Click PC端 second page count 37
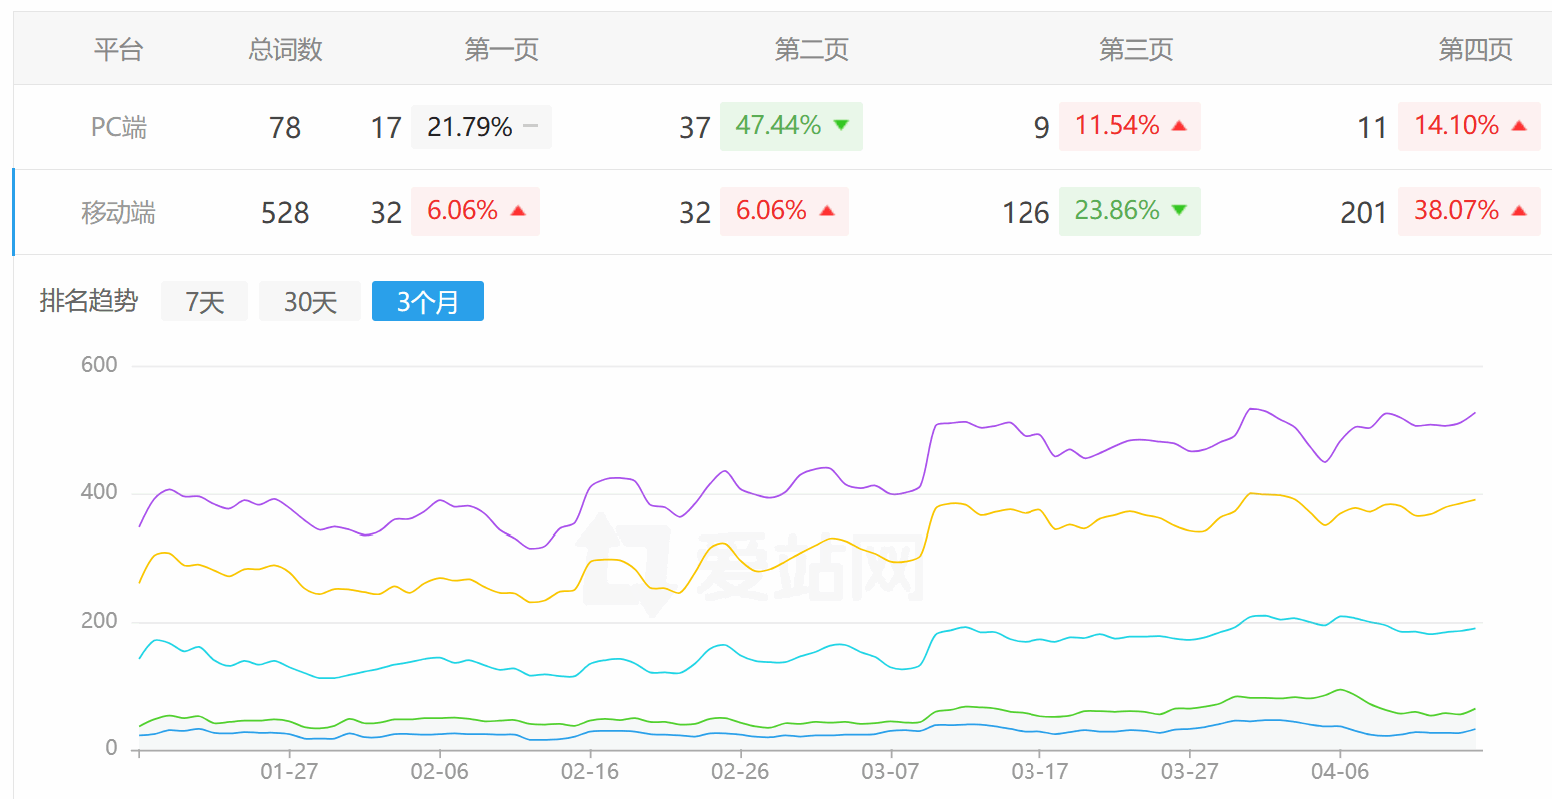Viewport: 1552px width, 799px height. click(x=695, y=128)
